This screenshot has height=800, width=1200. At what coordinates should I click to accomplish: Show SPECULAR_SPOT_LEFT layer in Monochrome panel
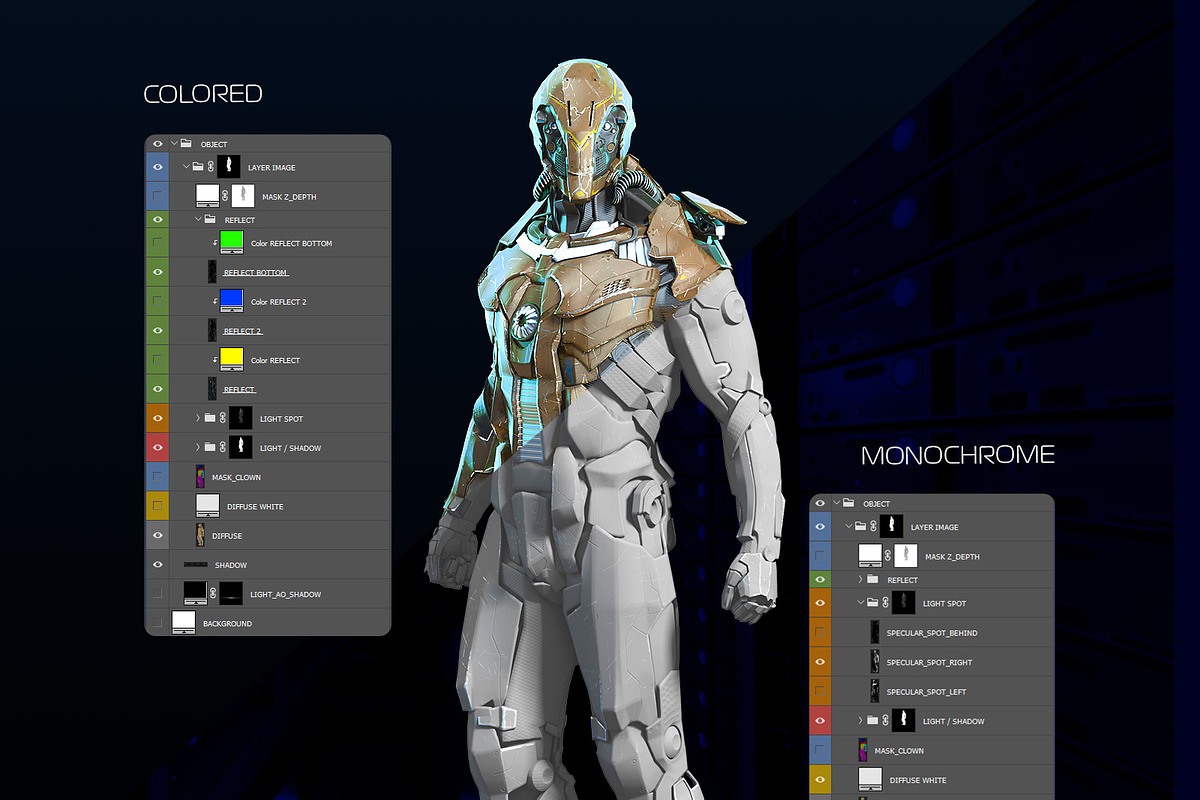pyautogui.click(x=820, y=691)
